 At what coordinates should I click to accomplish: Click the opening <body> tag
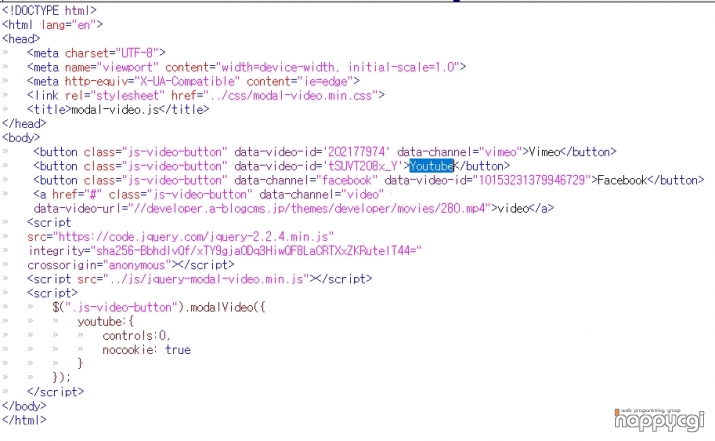[21, 138]
